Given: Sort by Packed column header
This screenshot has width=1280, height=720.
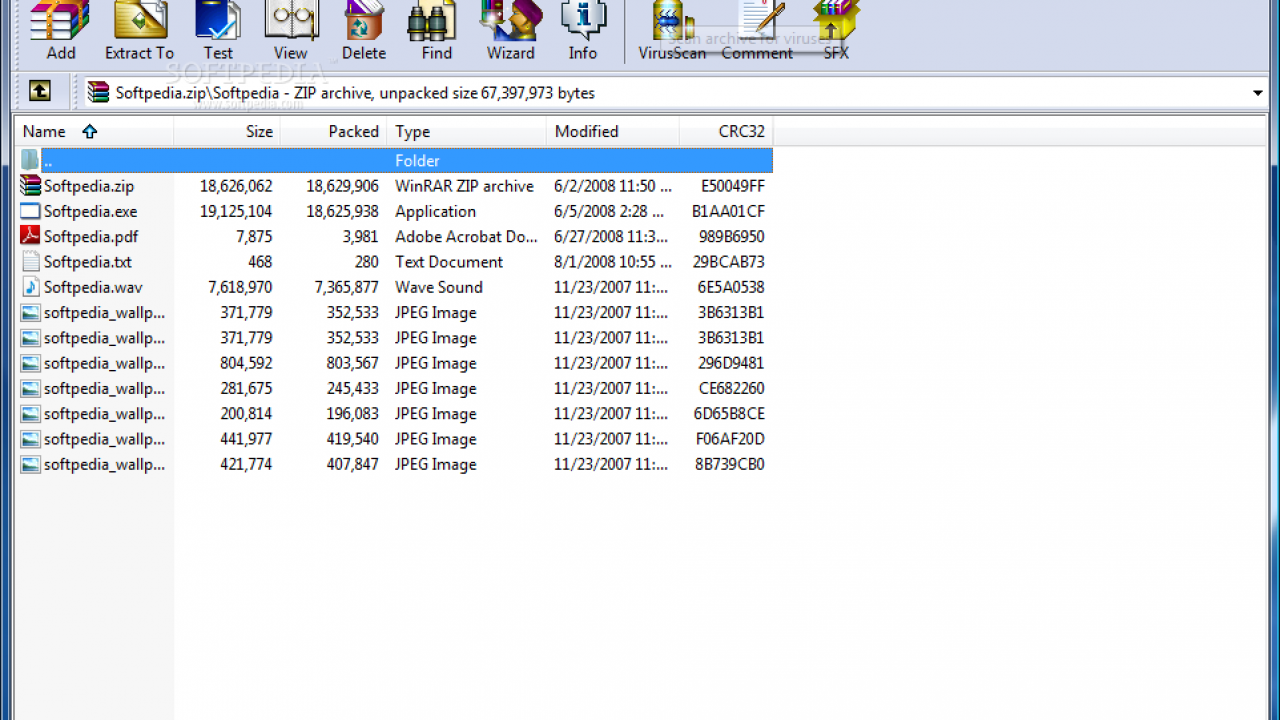Looking at the screenshot, I should tap(334, 131).
